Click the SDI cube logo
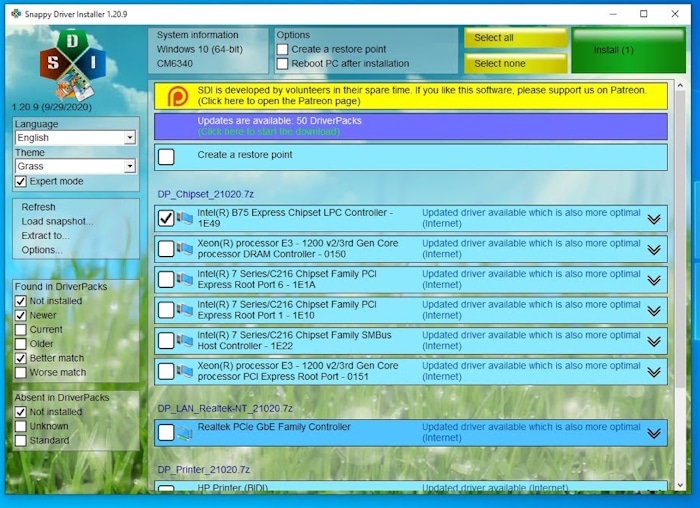This screenshot has height=508, width=700. click(73, 63)
